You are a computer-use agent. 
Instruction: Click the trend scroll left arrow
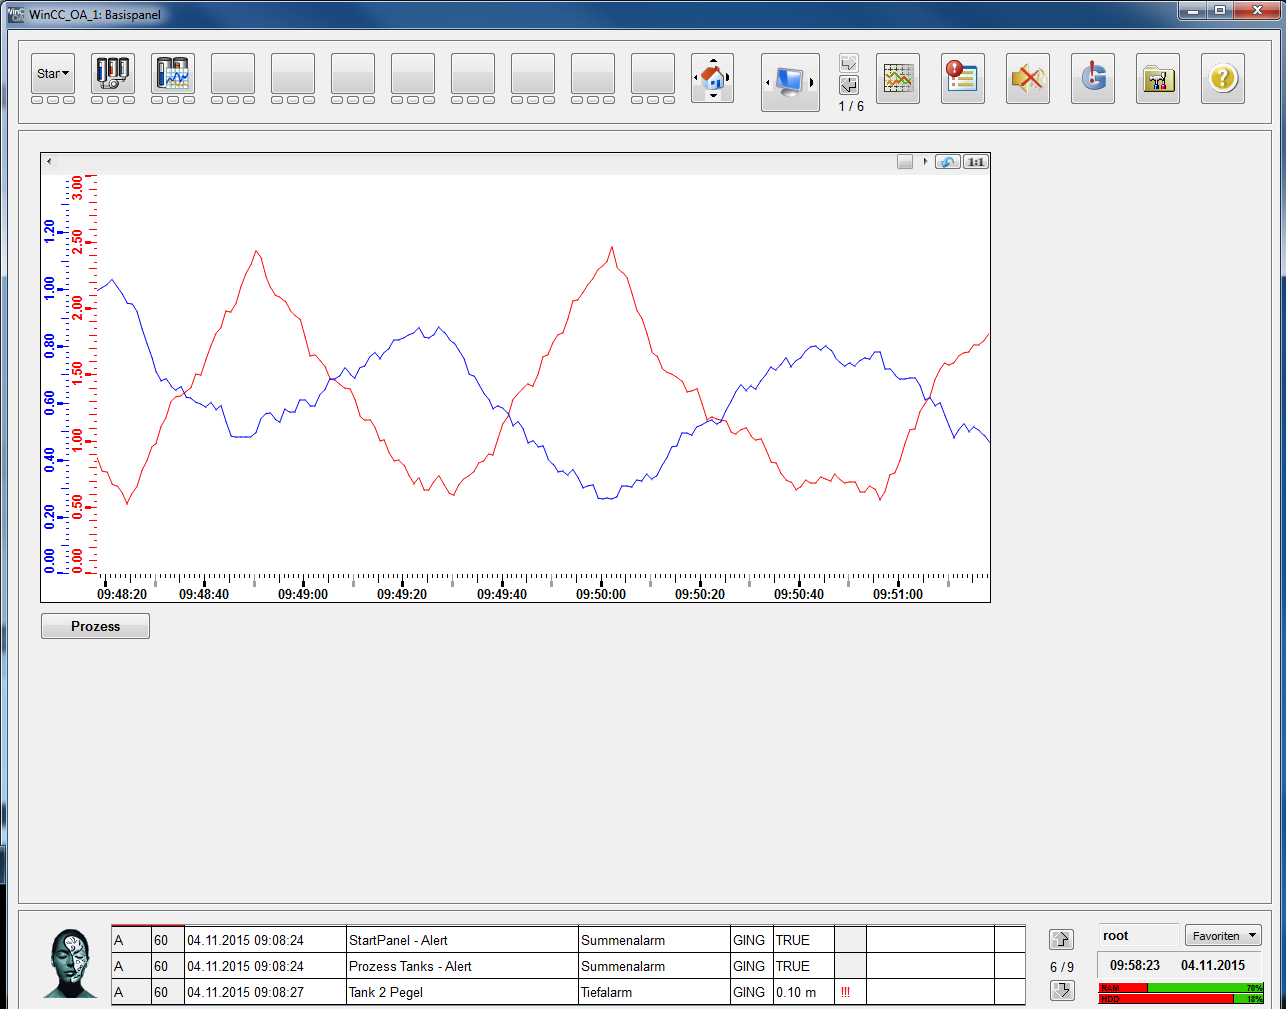(49, 161)
